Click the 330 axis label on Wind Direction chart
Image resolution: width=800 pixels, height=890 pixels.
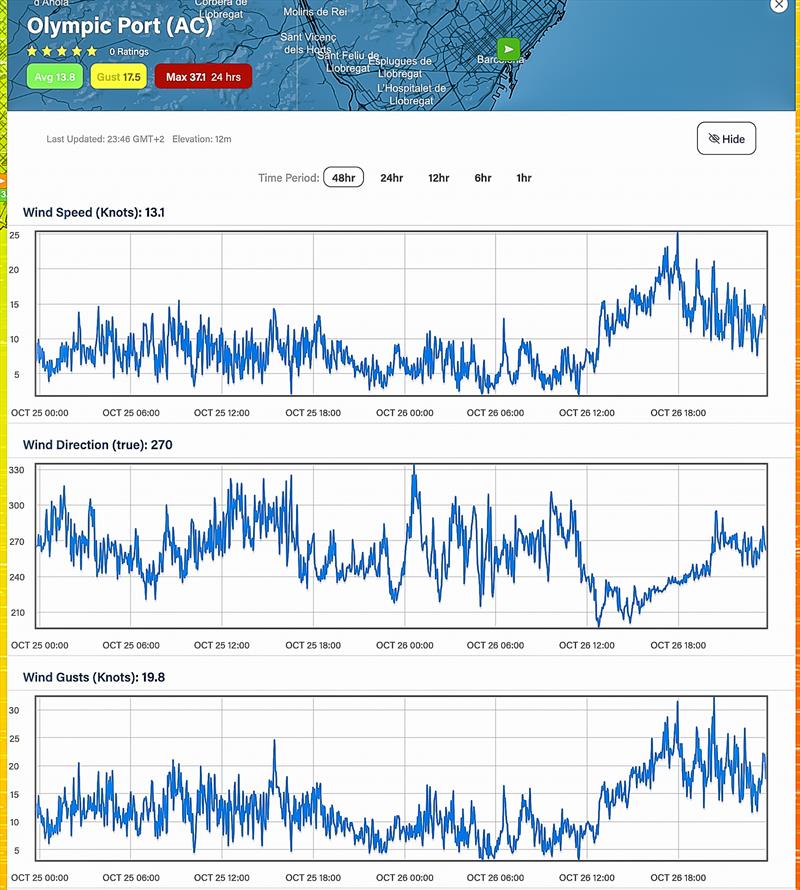[x=16, y=470]
